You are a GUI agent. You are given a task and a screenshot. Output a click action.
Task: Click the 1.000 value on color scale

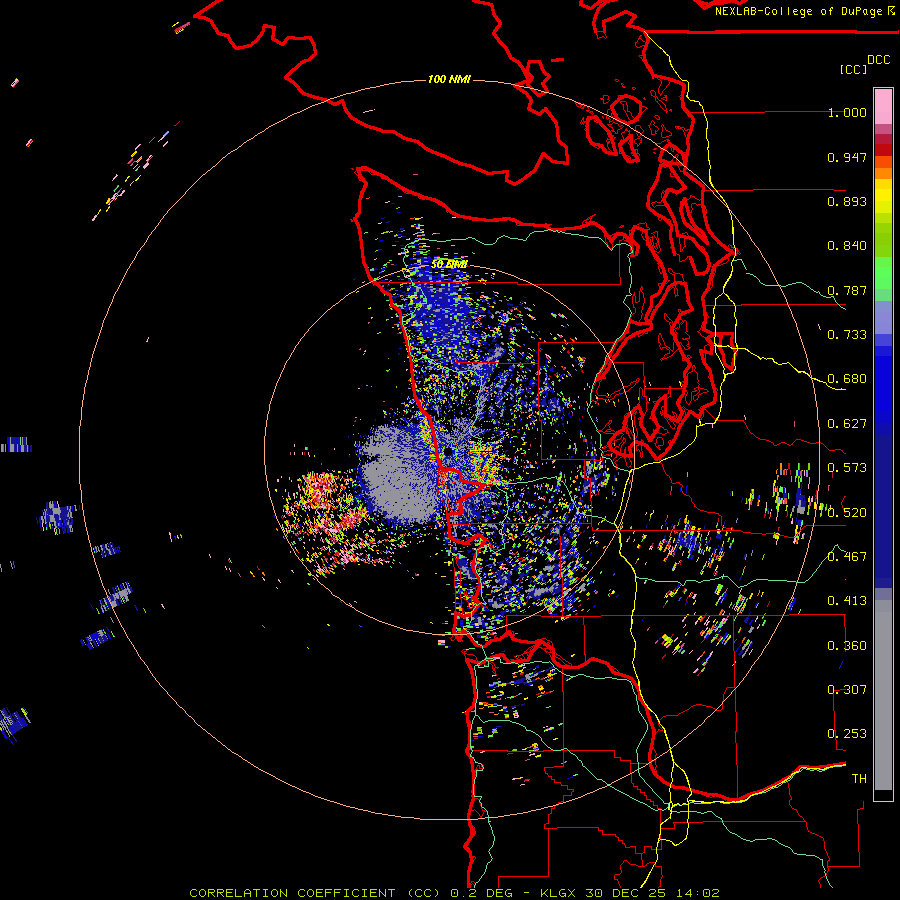coord(847,112)
